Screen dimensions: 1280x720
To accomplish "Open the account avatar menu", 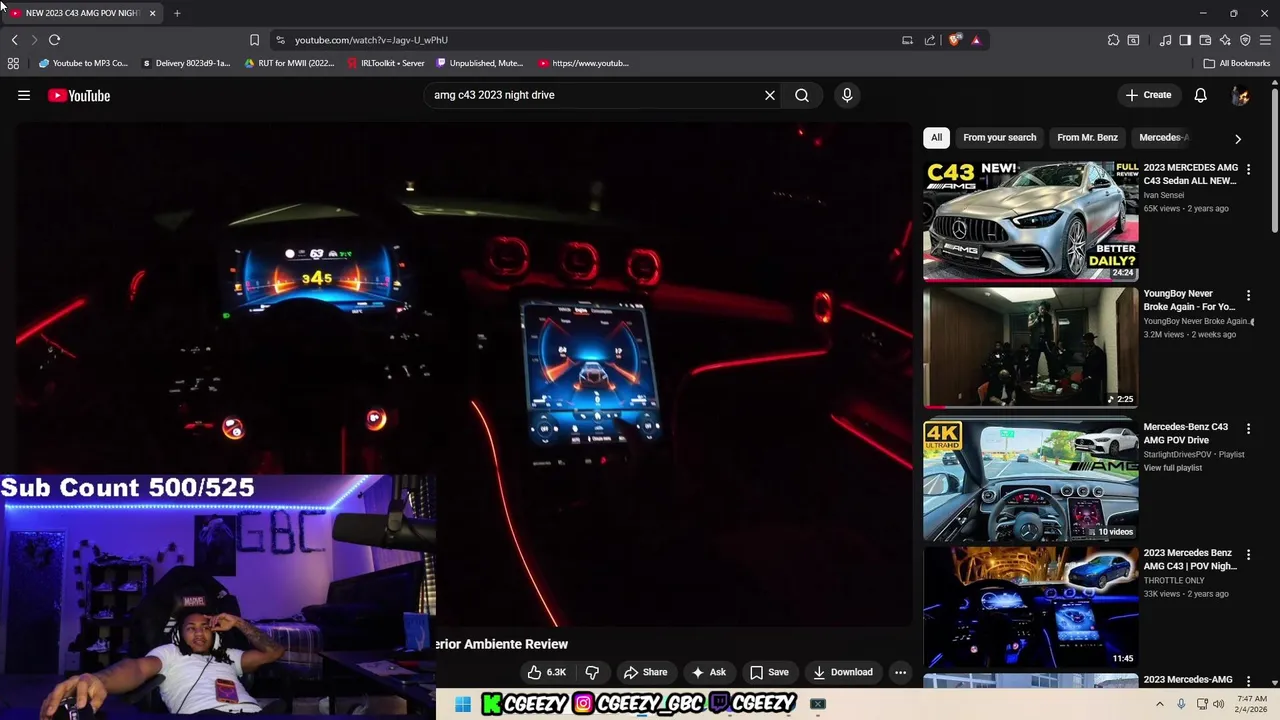I will [x=1240, y=95].
